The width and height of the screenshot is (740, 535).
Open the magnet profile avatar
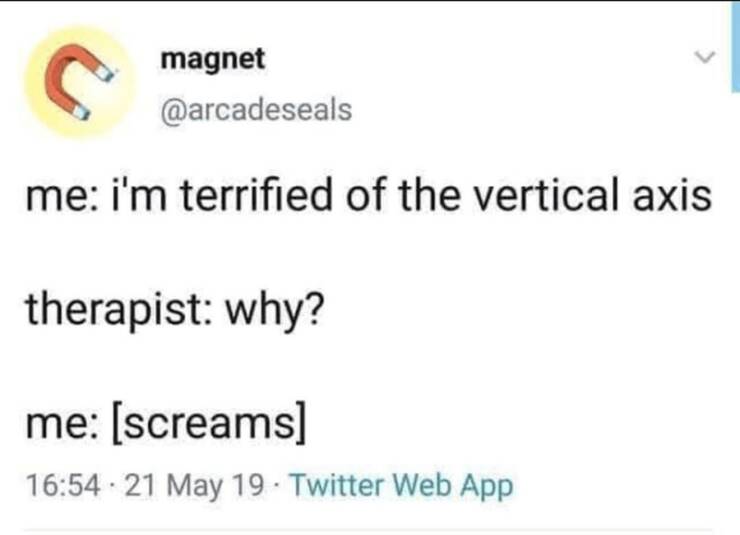[77, 84]
